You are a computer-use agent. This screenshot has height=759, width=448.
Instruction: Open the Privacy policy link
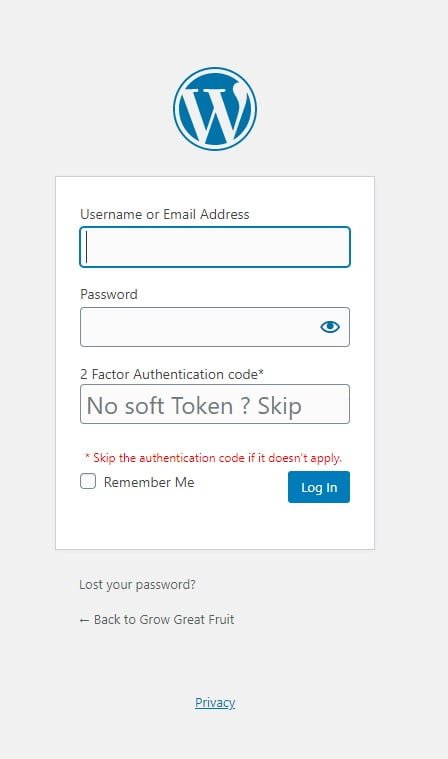click(215, 702)
